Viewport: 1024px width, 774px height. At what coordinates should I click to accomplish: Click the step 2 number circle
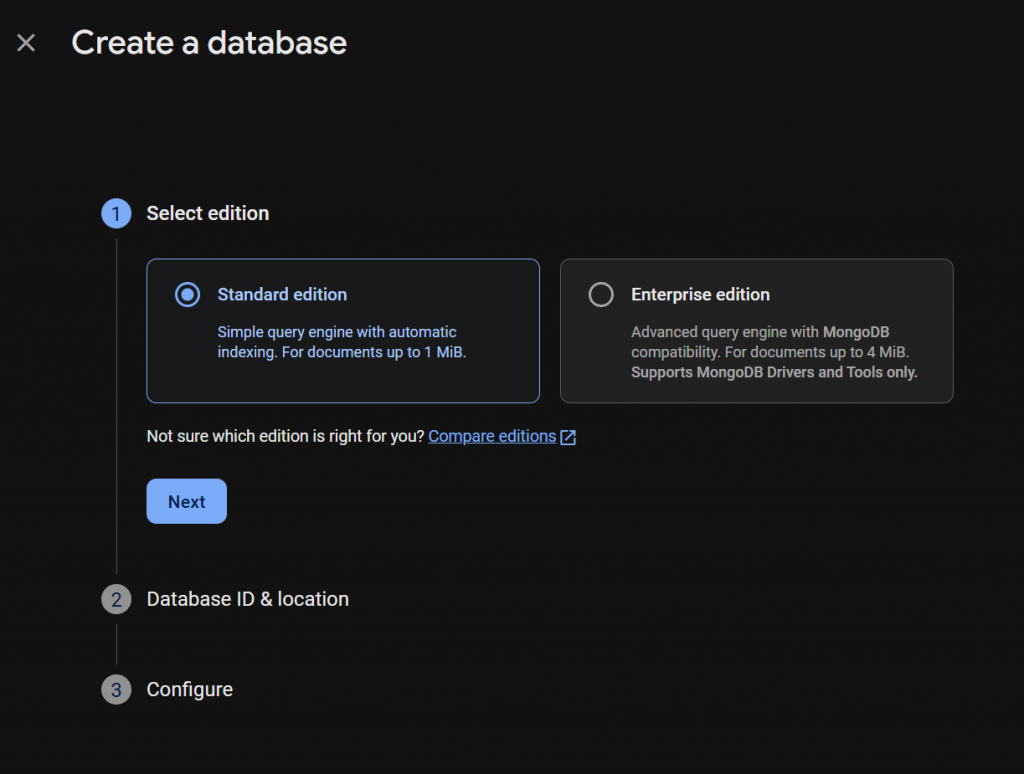click(116, 599)
